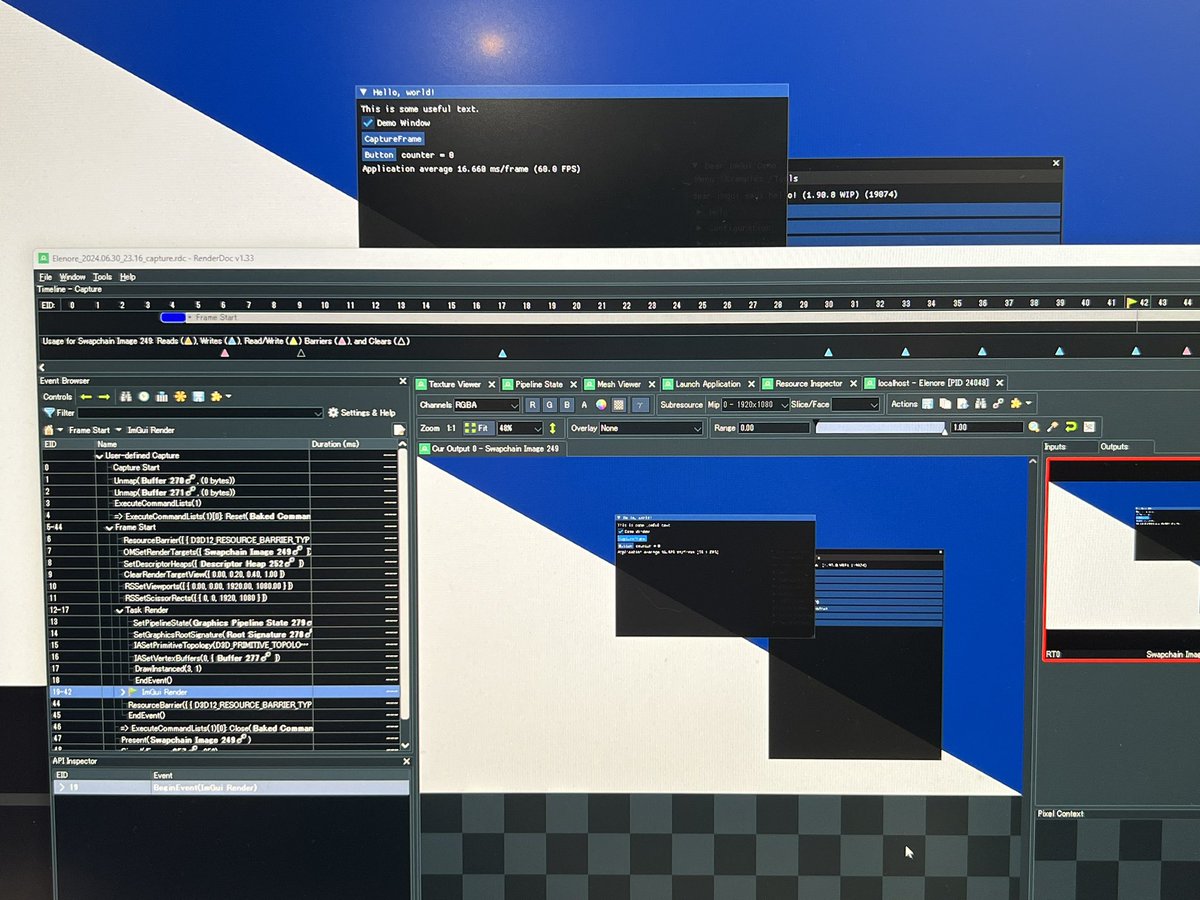Open the zoom percentage 48% dropdown
Screen dimensions: 1200x900
click(520, 428)
